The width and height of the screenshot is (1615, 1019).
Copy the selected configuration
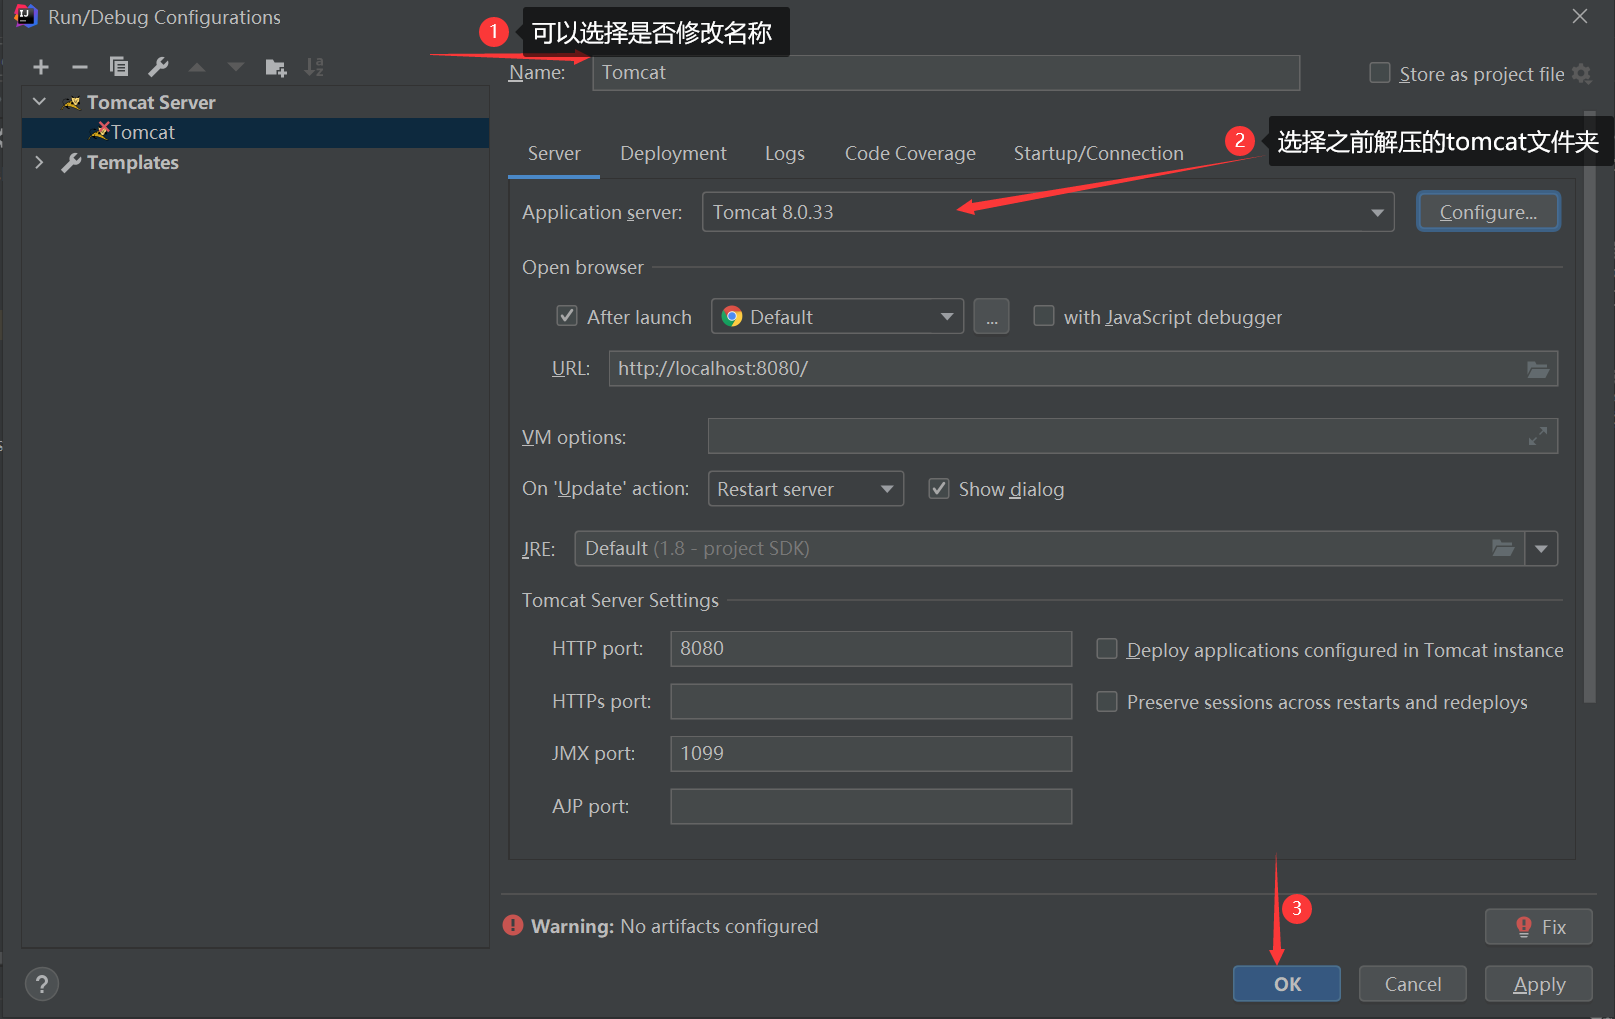pyautogui.click(x=119, y=67)
